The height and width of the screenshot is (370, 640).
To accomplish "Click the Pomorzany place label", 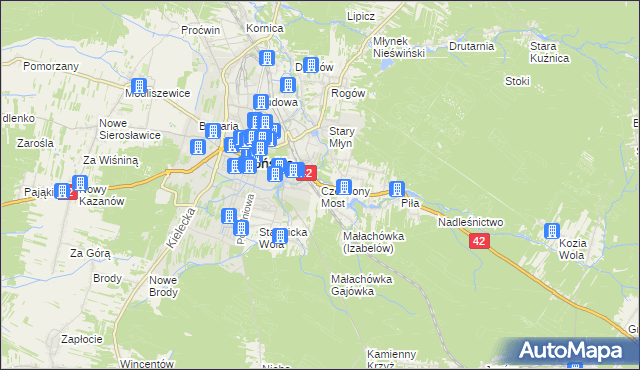I will click(51, 66).
